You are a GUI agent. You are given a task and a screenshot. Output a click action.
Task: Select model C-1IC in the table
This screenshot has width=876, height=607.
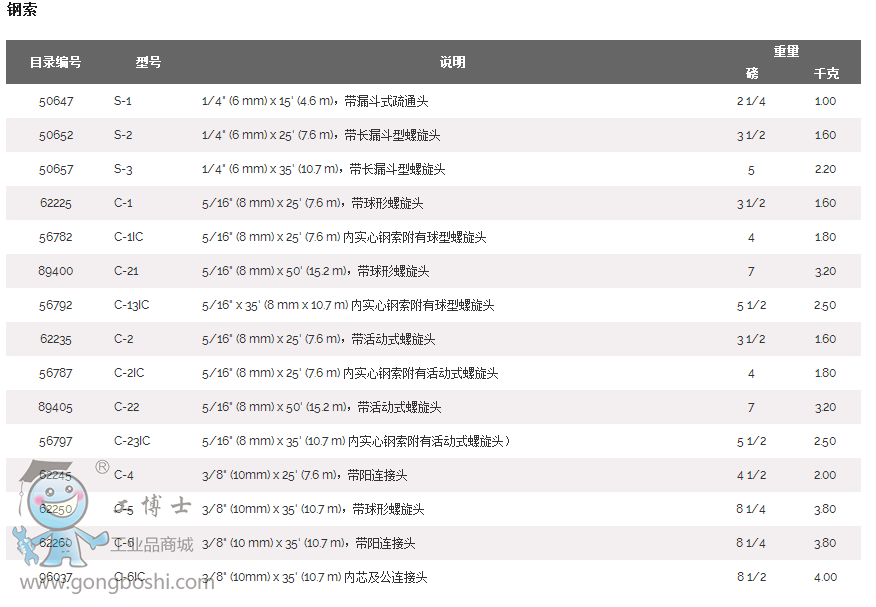[x=128, y=237]
